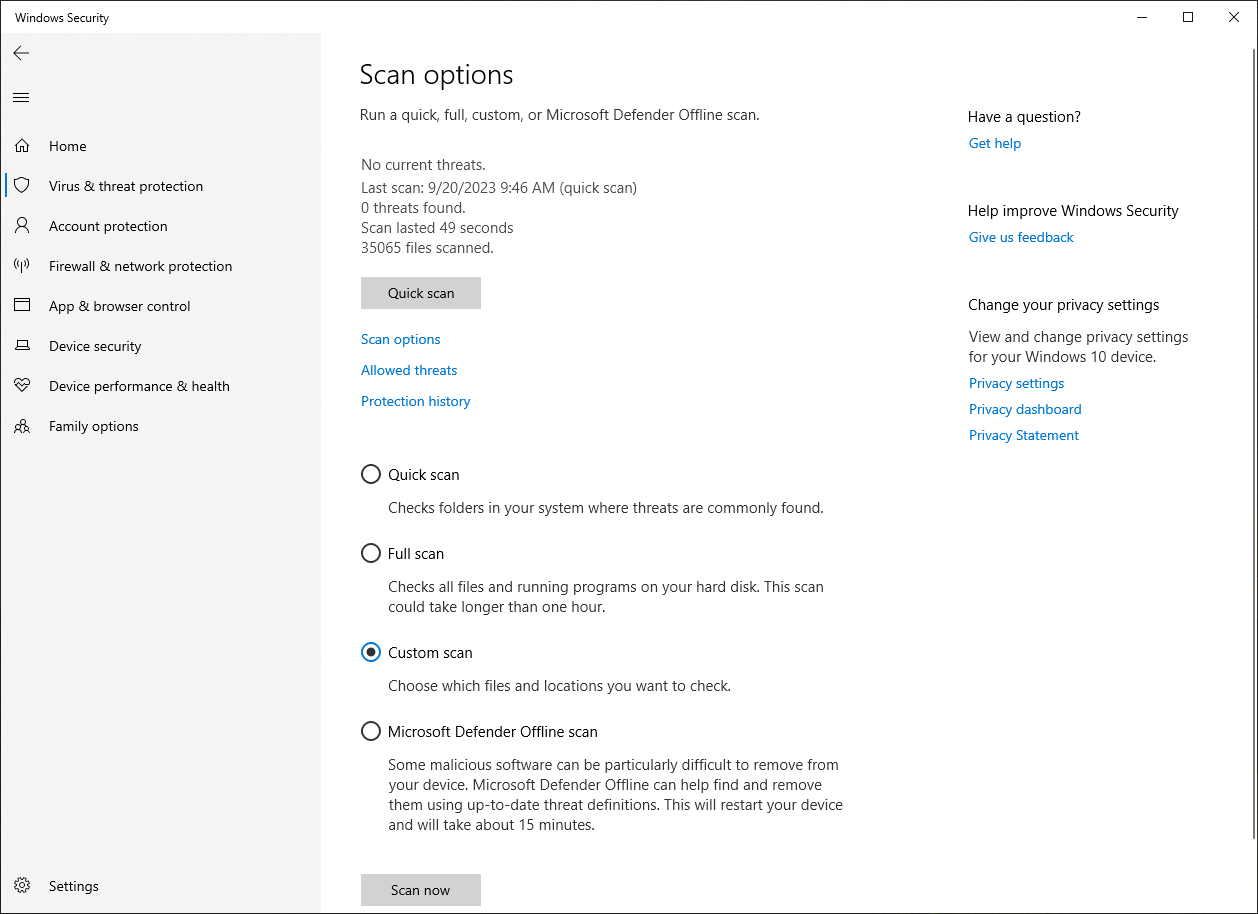This screenshot has width=1258, height=914.
Task: Choose Microsoft Defender Offline scan
Action: [371, 731]
